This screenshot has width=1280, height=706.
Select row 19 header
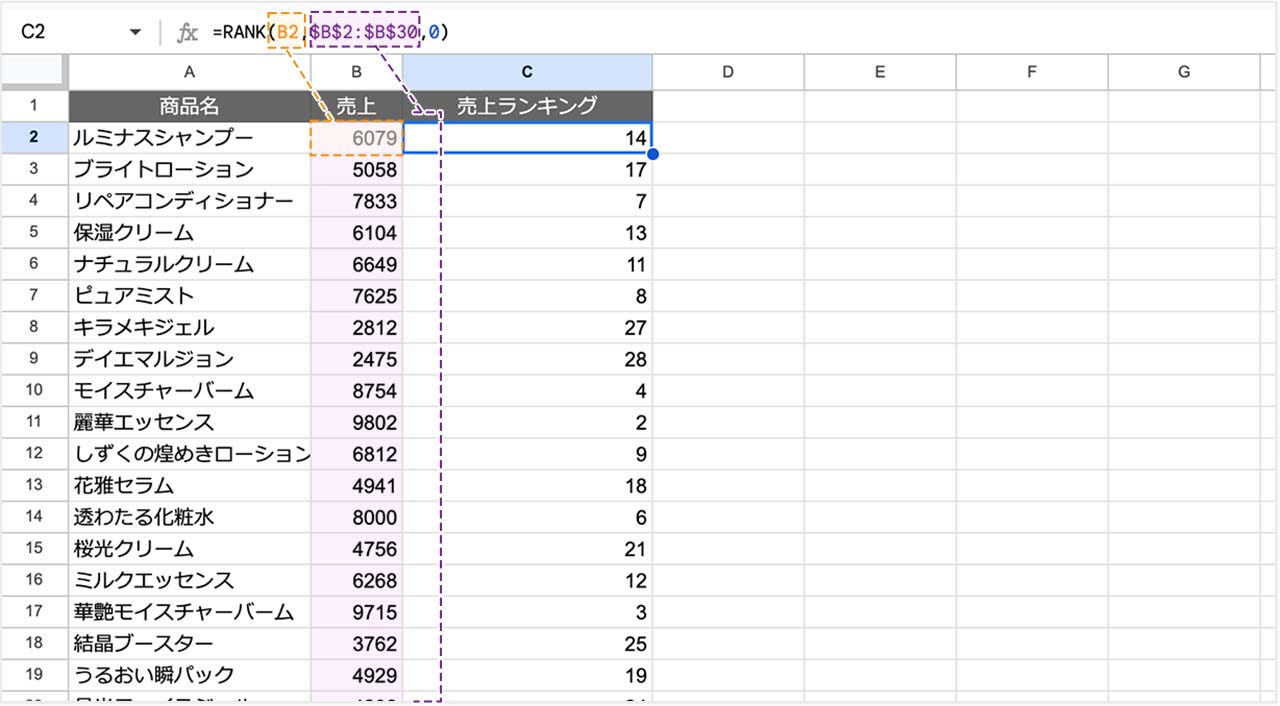pyautogui.click(x=33, y=674)
